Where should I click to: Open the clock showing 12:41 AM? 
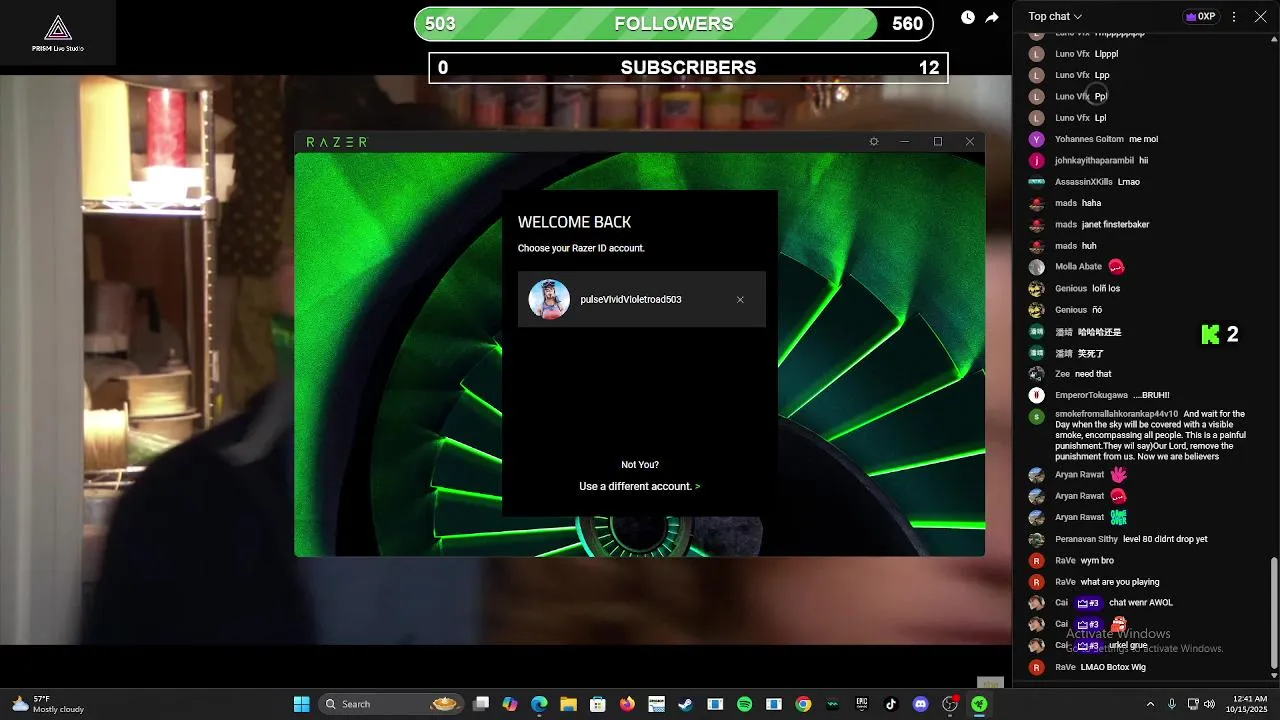point(1247,704)
